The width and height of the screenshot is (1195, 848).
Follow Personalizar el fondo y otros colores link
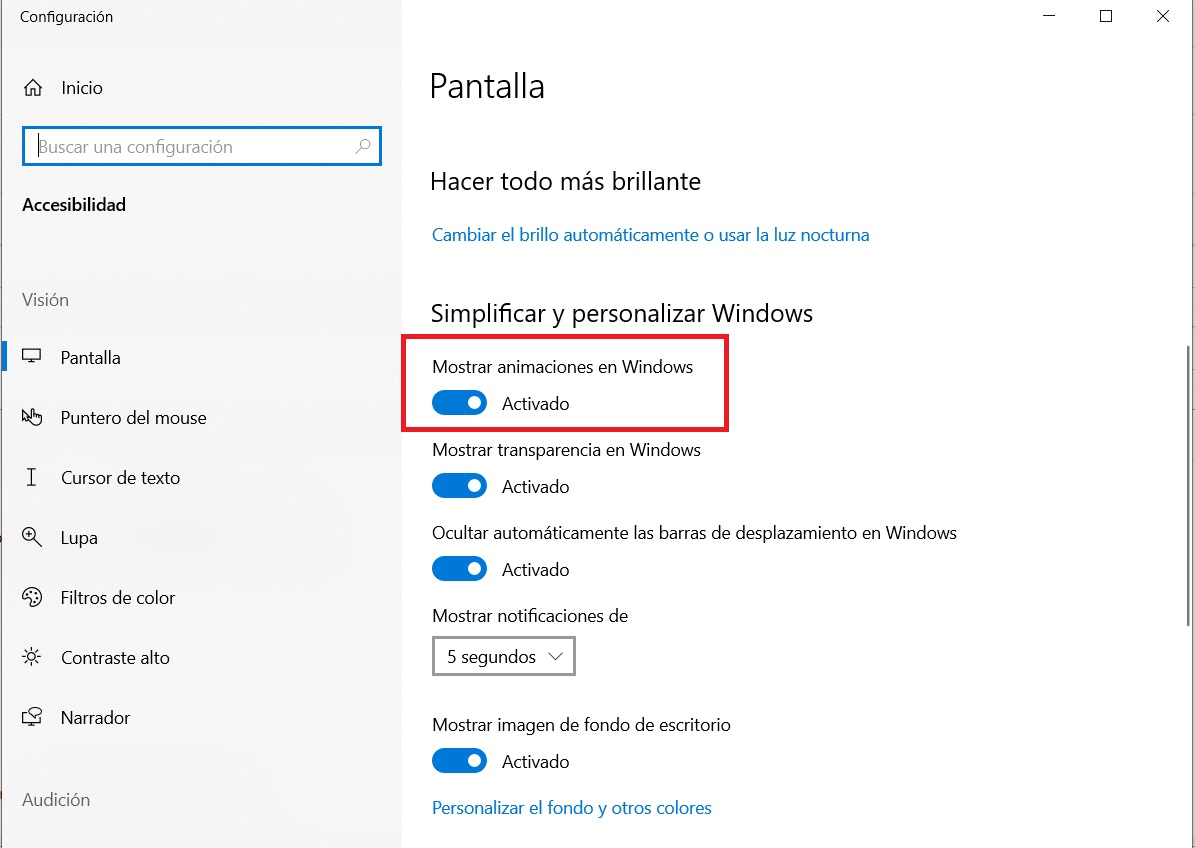coord(572,808)
